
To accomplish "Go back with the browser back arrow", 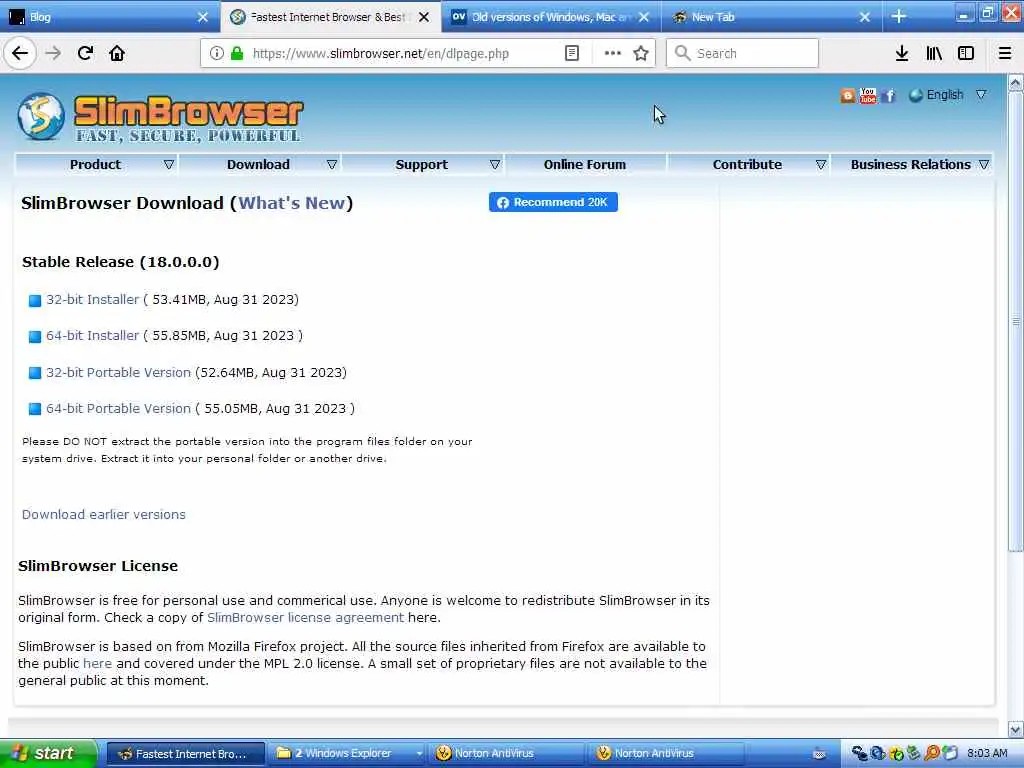I will 20,53.
